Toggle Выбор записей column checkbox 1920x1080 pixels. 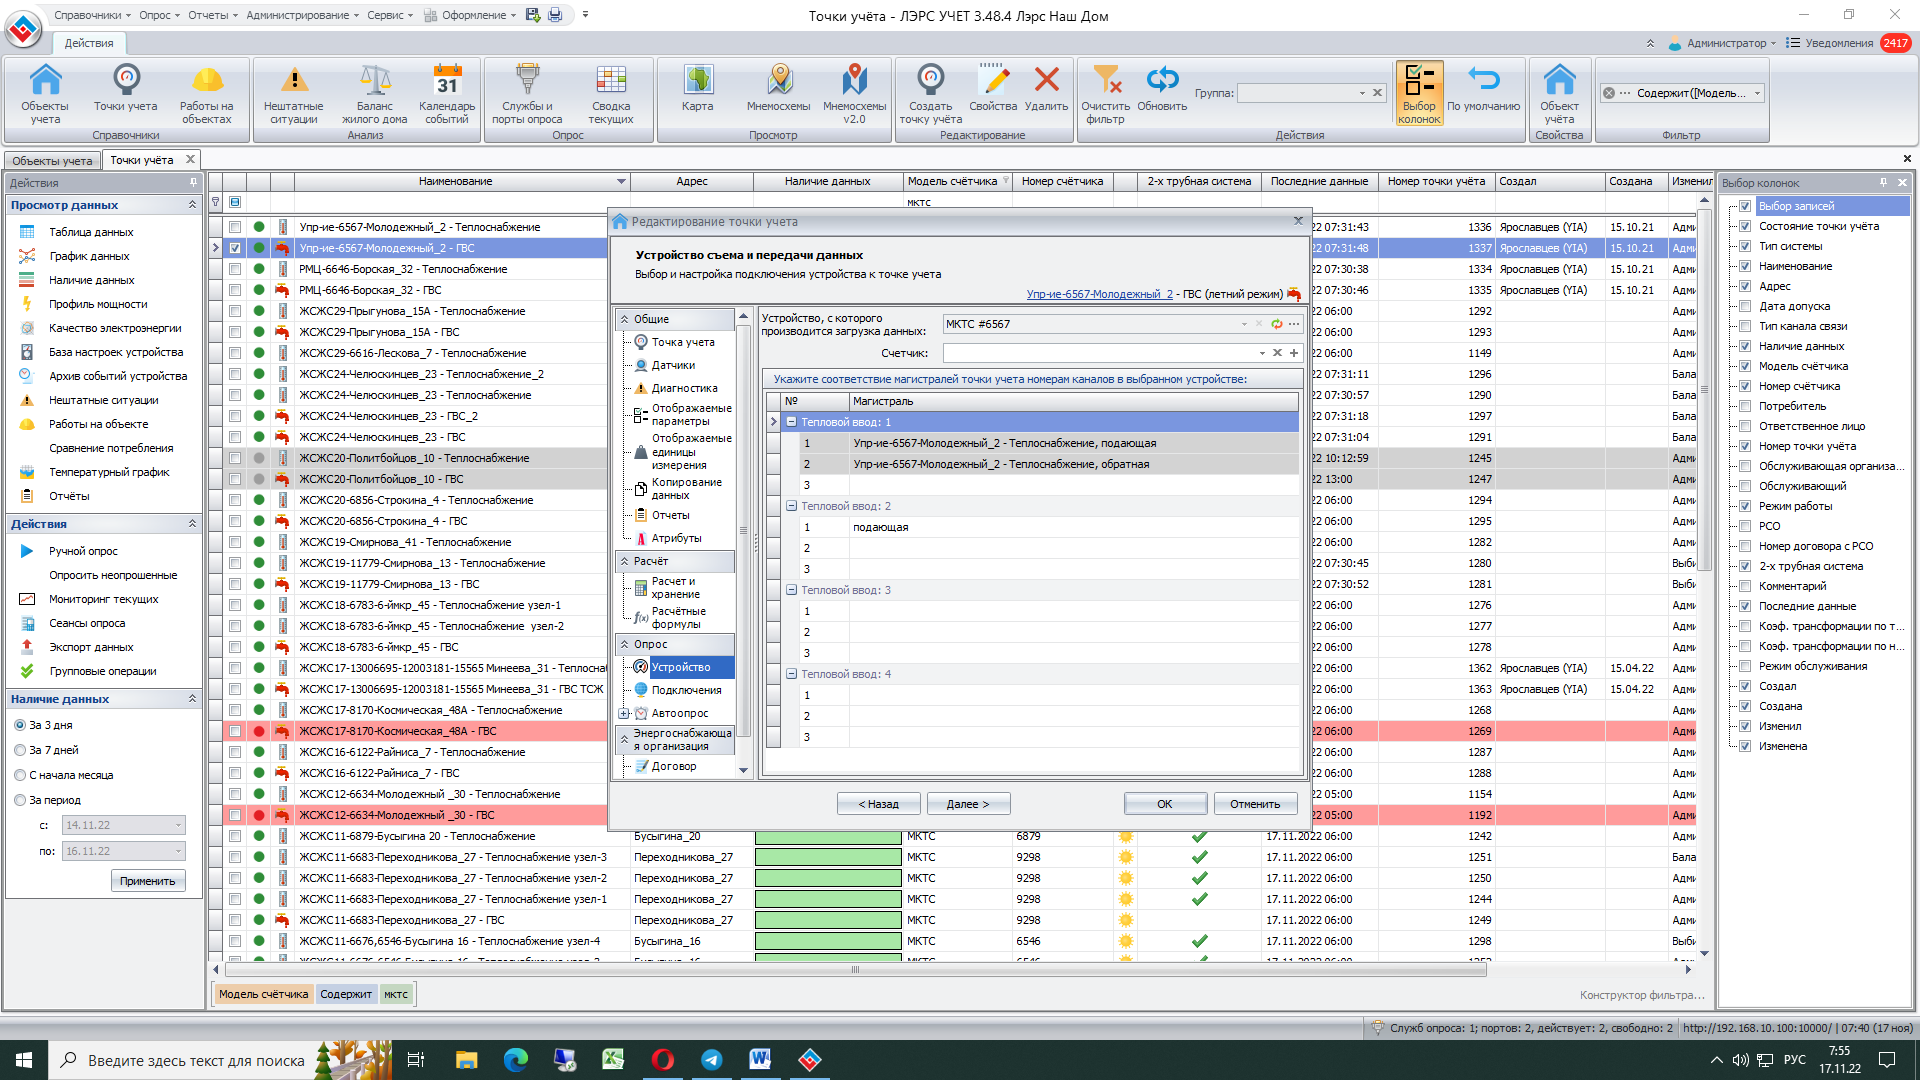(x=1745, y=206)
